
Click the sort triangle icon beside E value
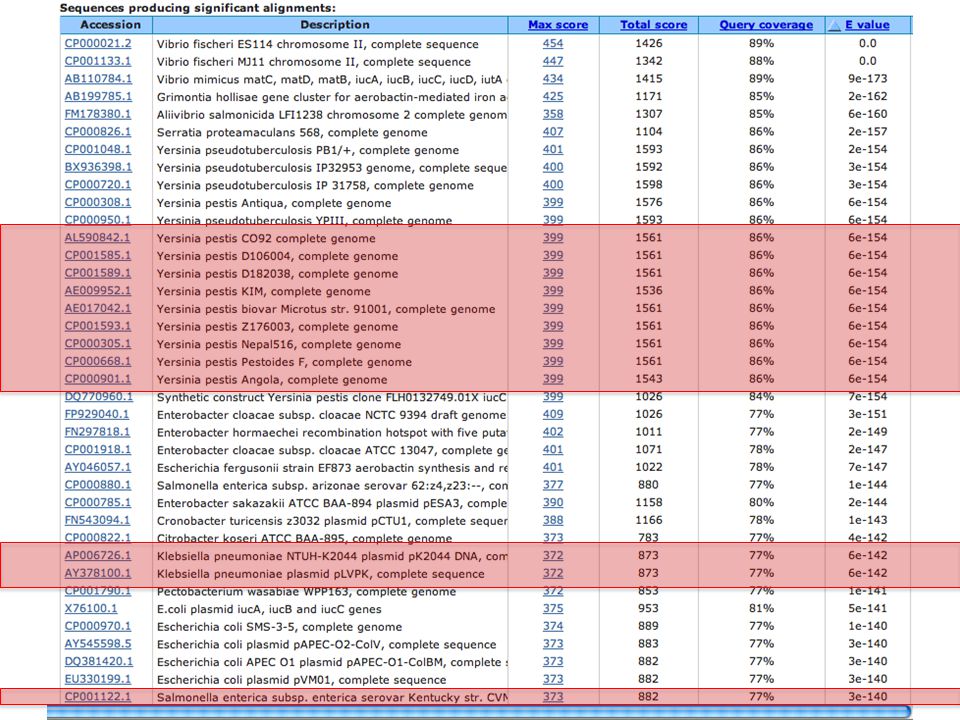[x=834, y=25]
